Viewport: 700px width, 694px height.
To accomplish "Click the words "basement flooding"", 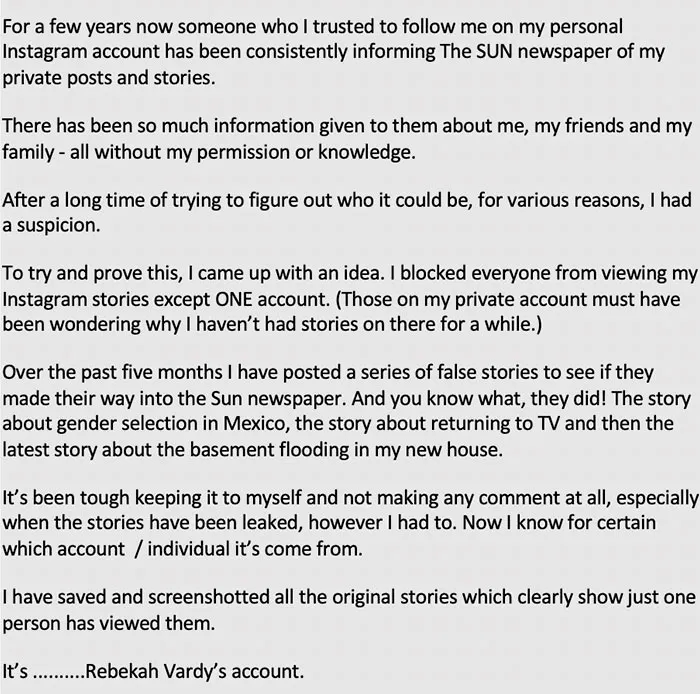I will [x=269, y=449].
